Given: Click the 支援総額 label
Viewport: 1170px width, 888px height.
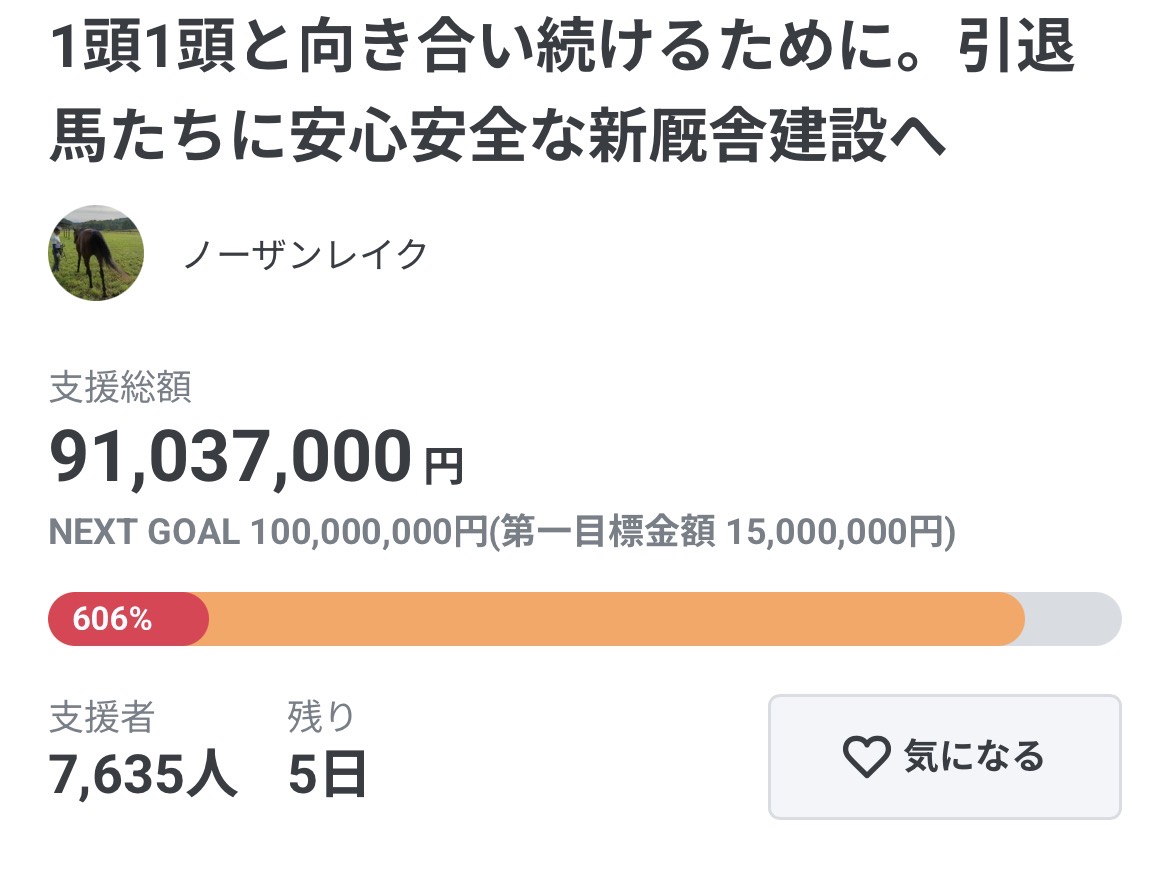Looking at the screenshot, I should click(120, 388).
